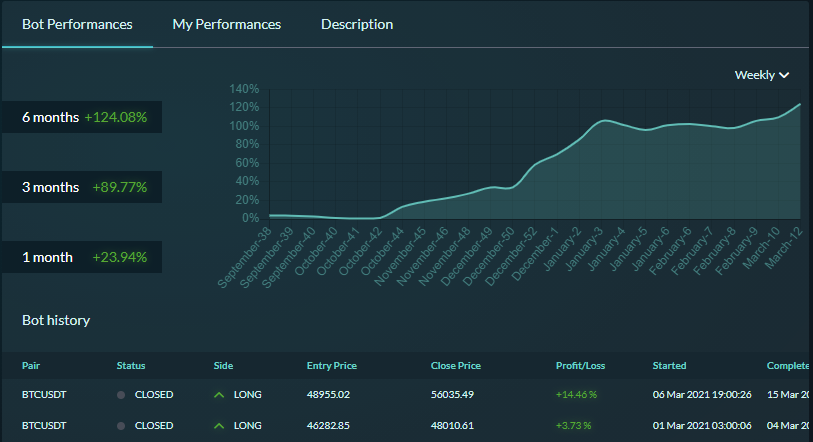Image resolution: width=813 pixels, height=442 pixels.
Task: Click the entry price 46282.85
Action: [x=328, y=426]
